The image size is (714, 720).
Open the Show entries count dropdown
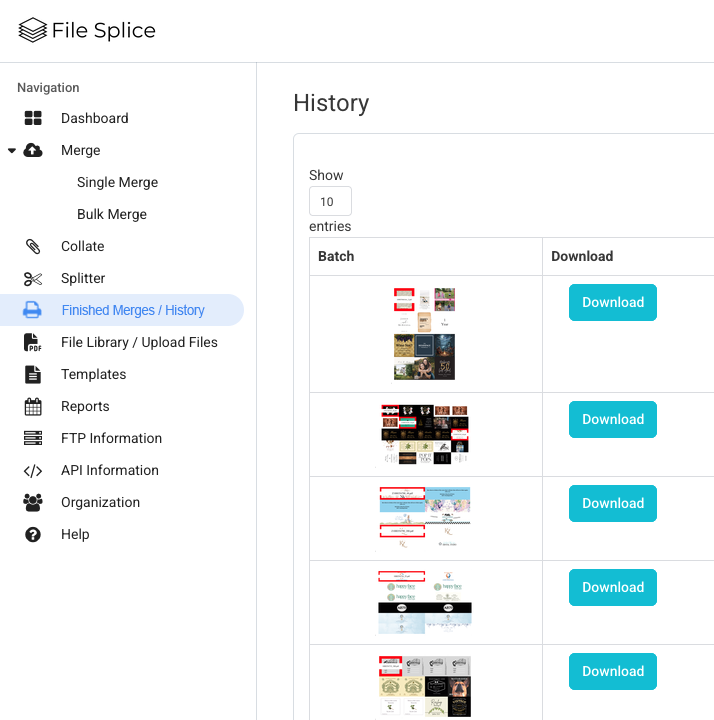[330, 201]
